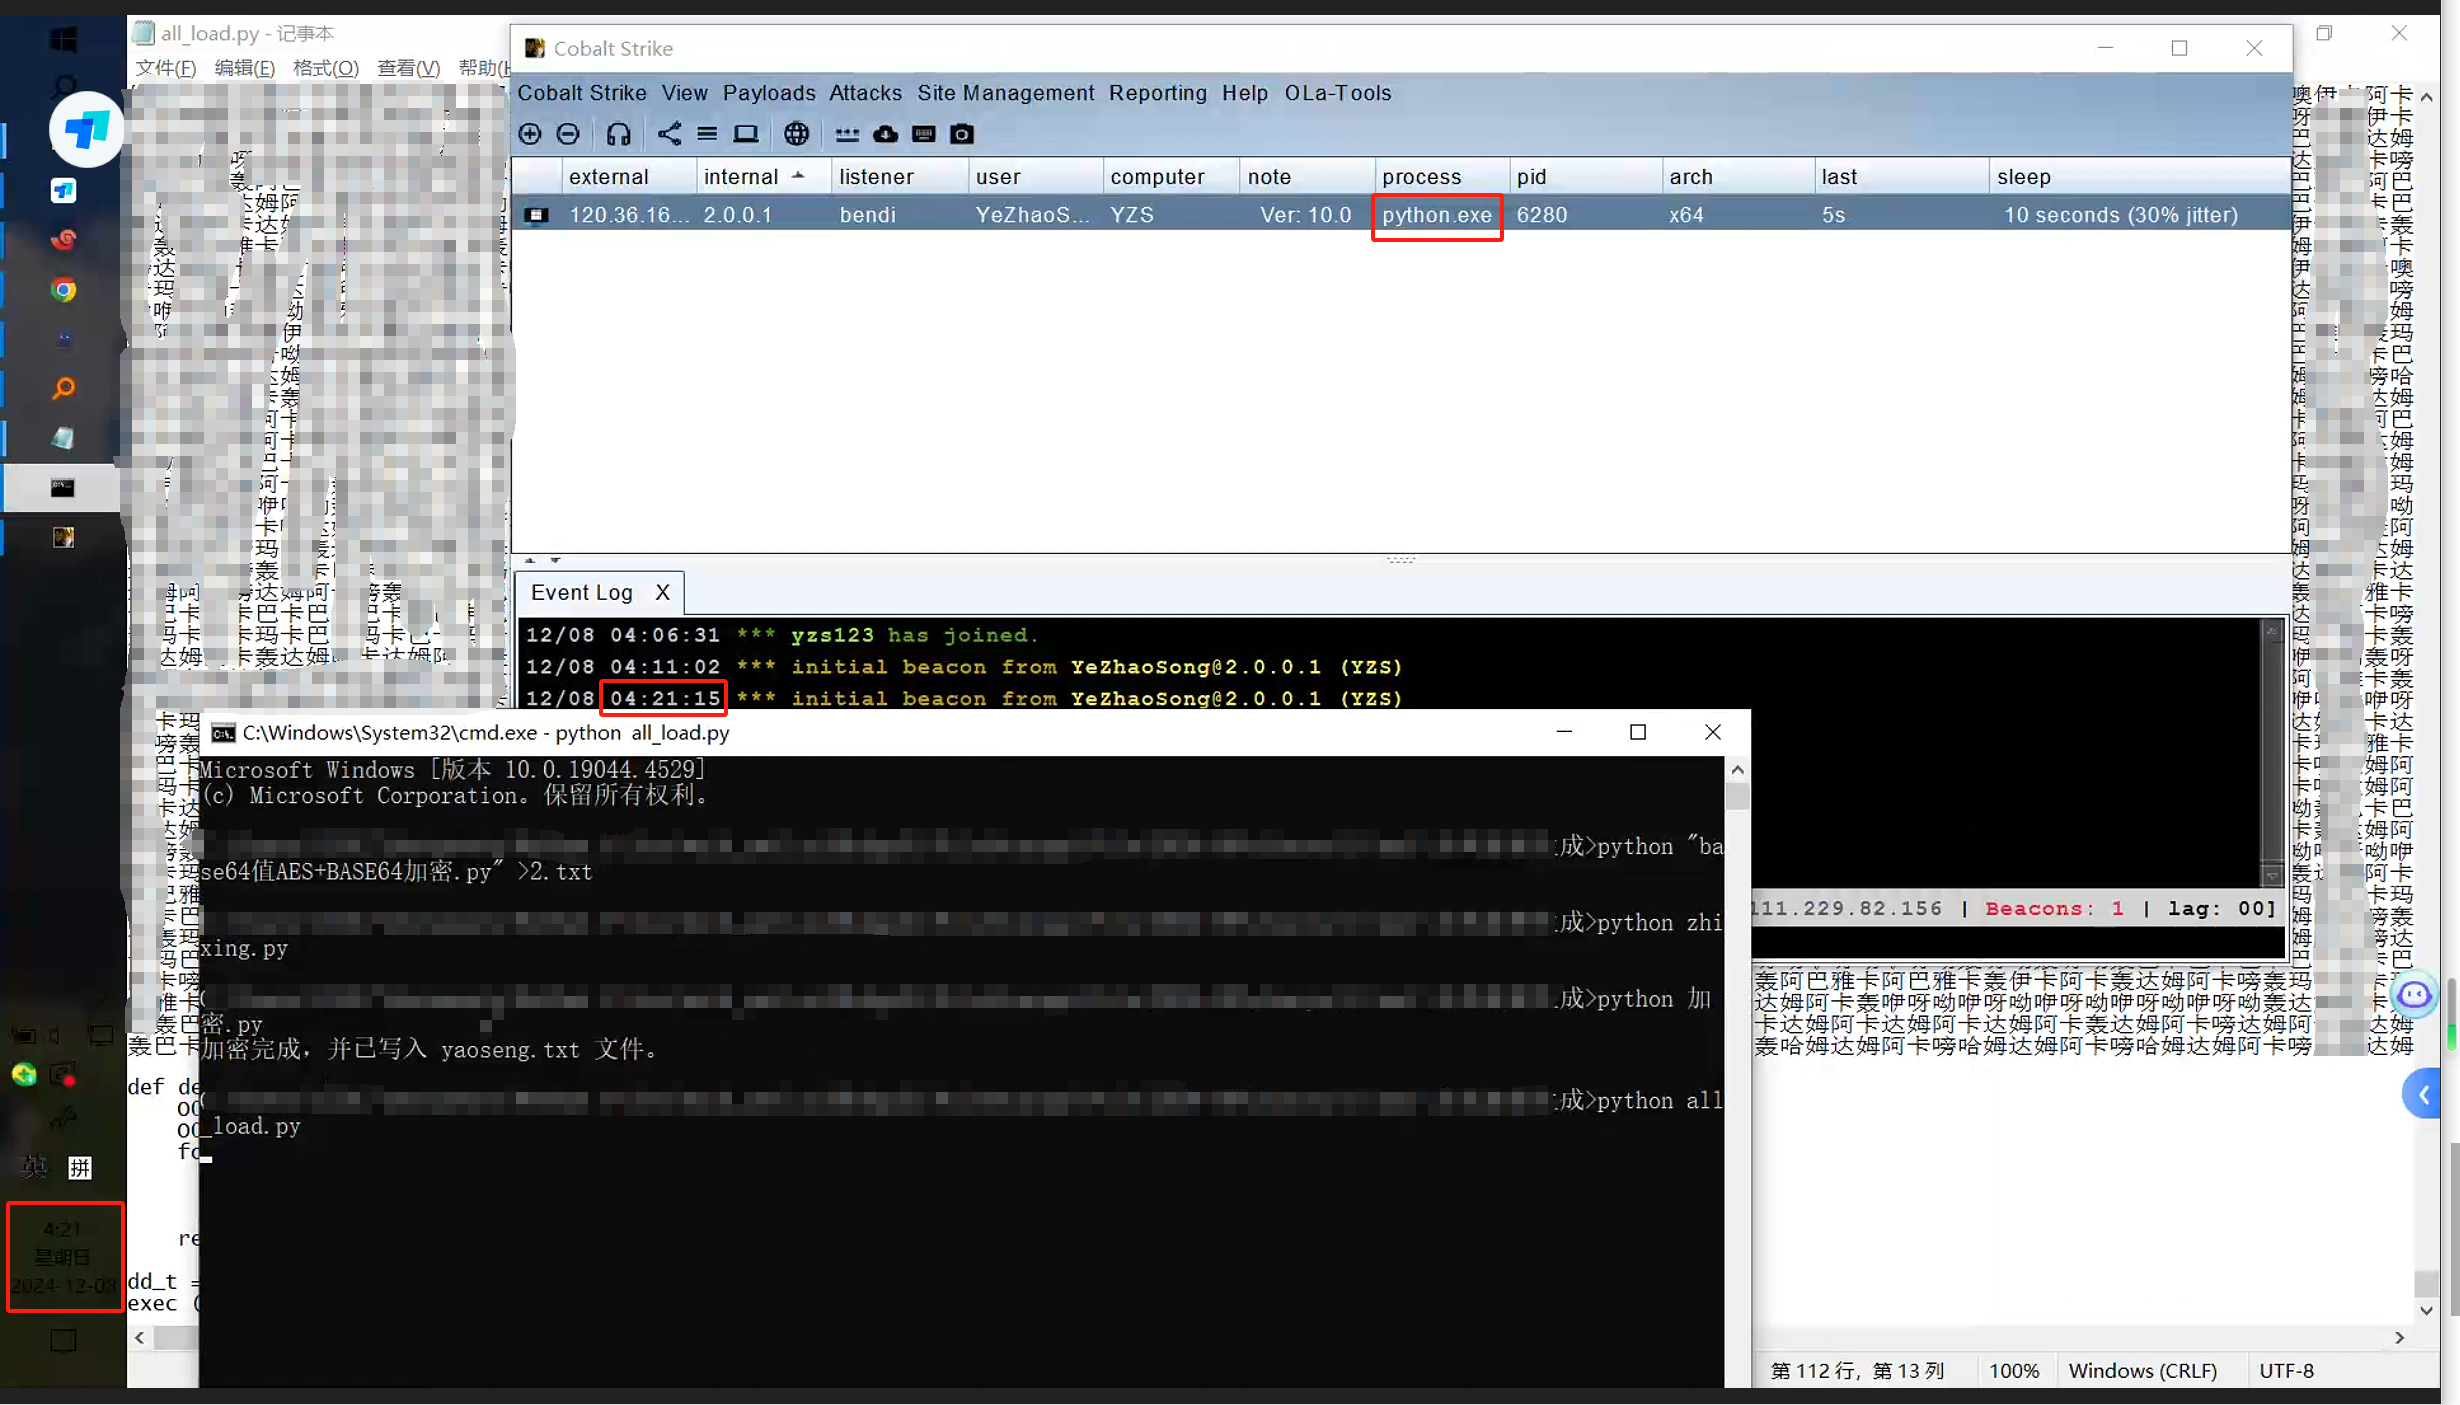Open the OLa-Tools menu
This screenshot has height=1405, width=2460.
point(1338,93)
